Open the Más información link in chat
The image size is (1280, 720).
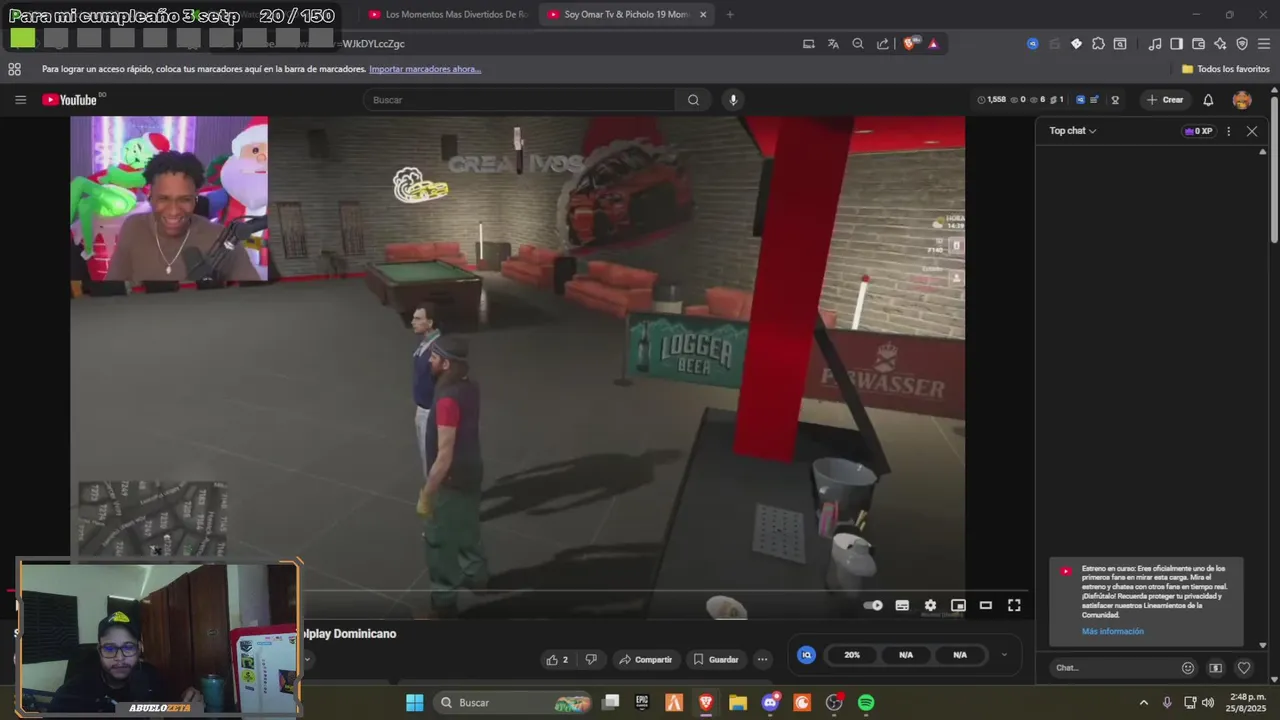click(x=1112, y=632)
